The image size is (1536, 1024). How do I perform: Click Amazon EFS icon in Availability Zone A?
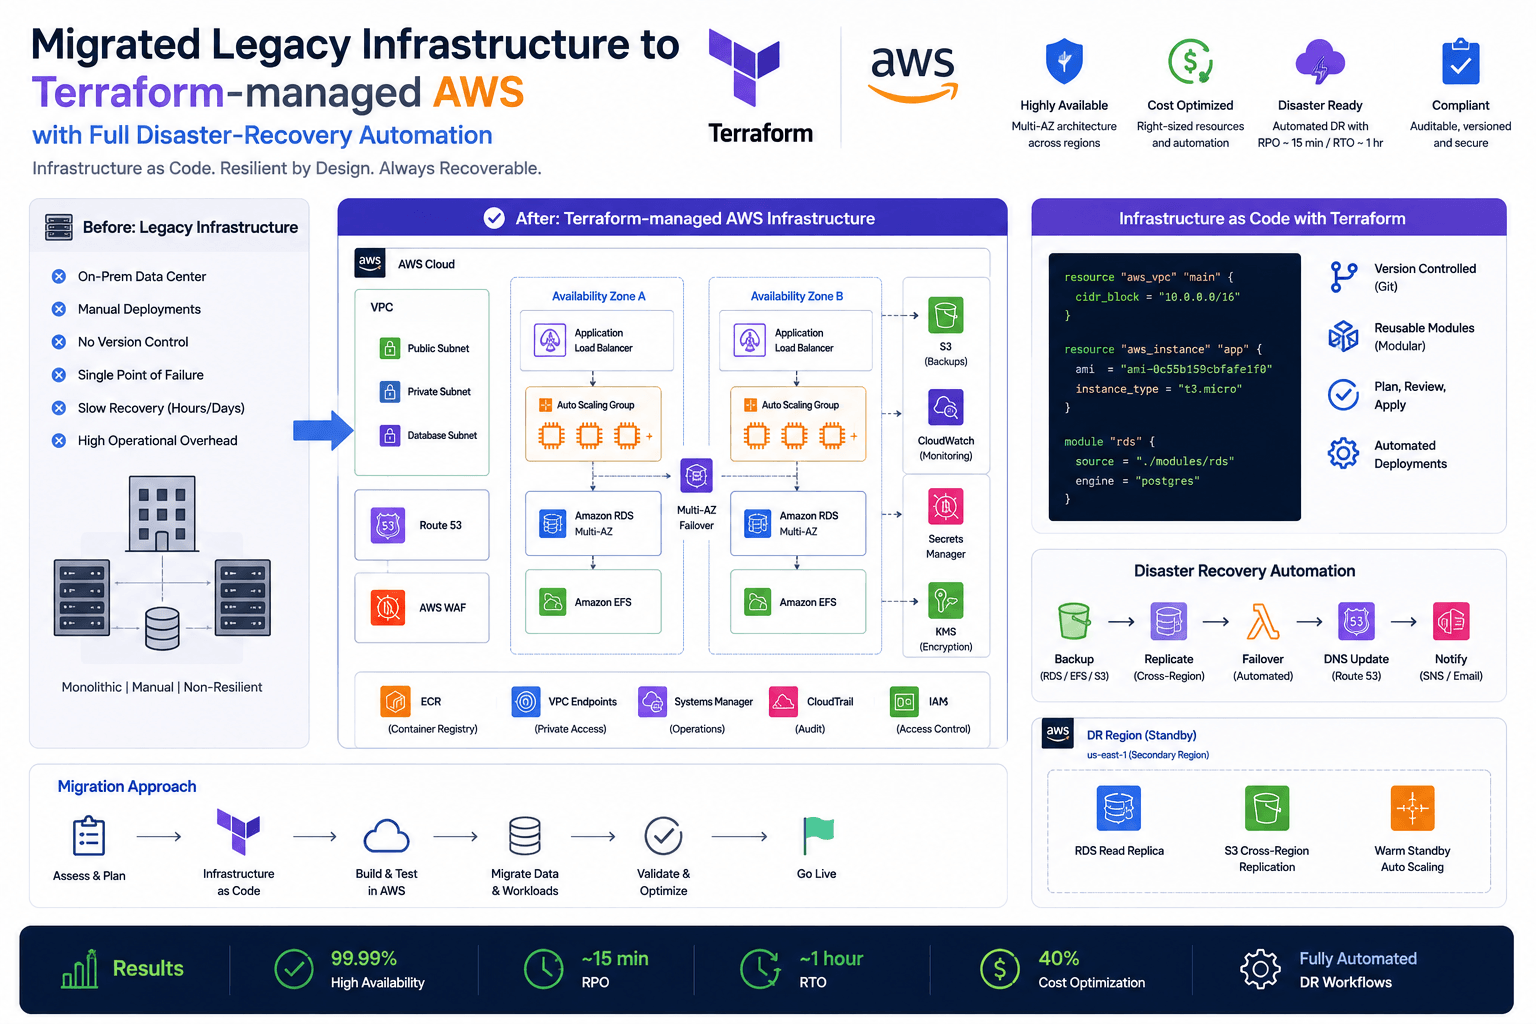pos(553,602)
